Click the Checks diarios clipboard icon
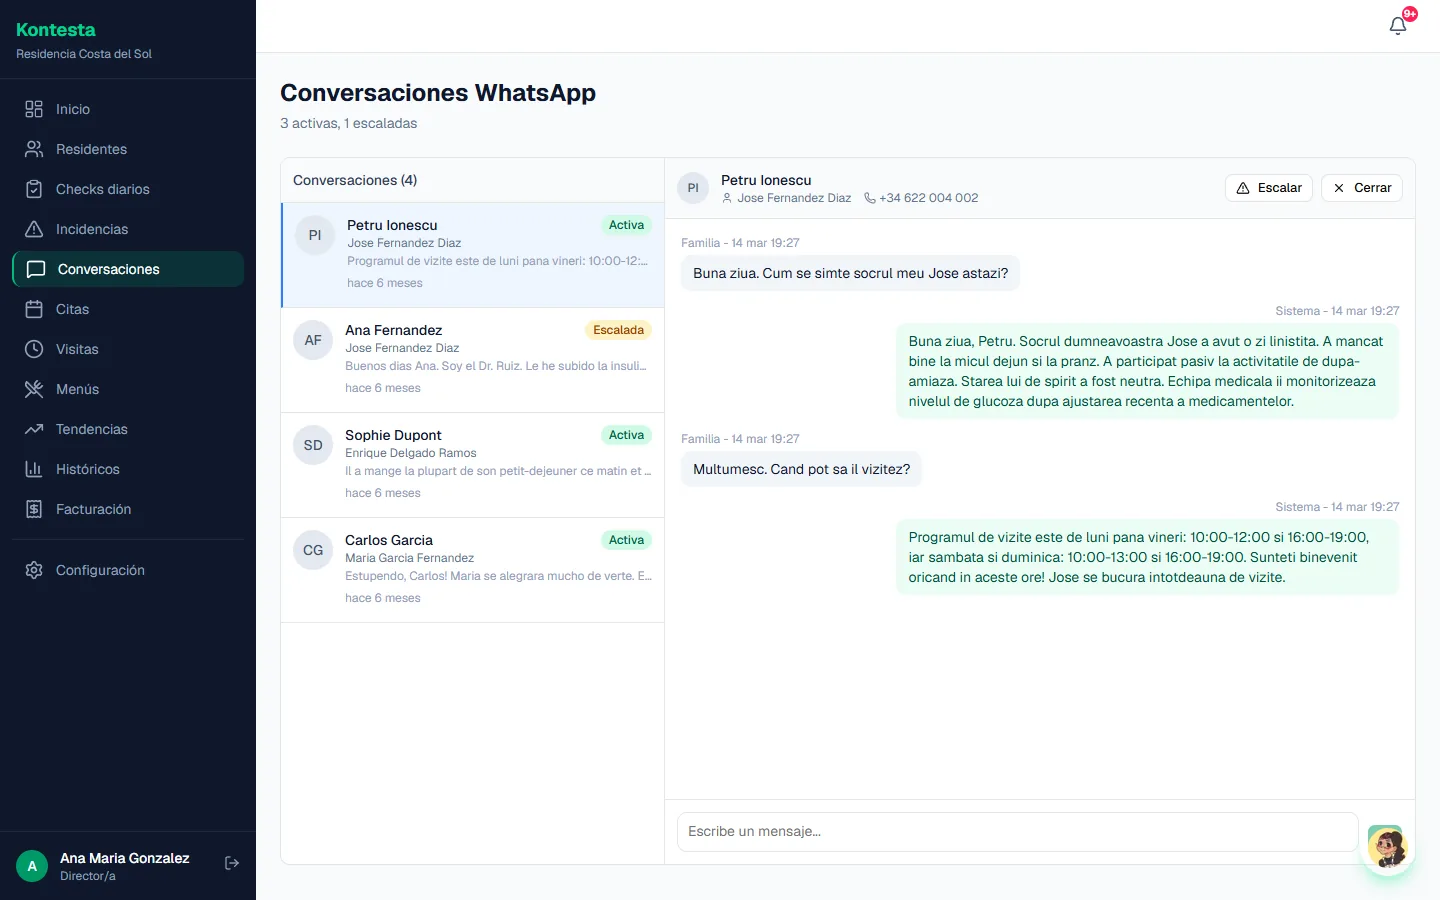Screen dimensions: 1440x900 (x=34, y=189)
